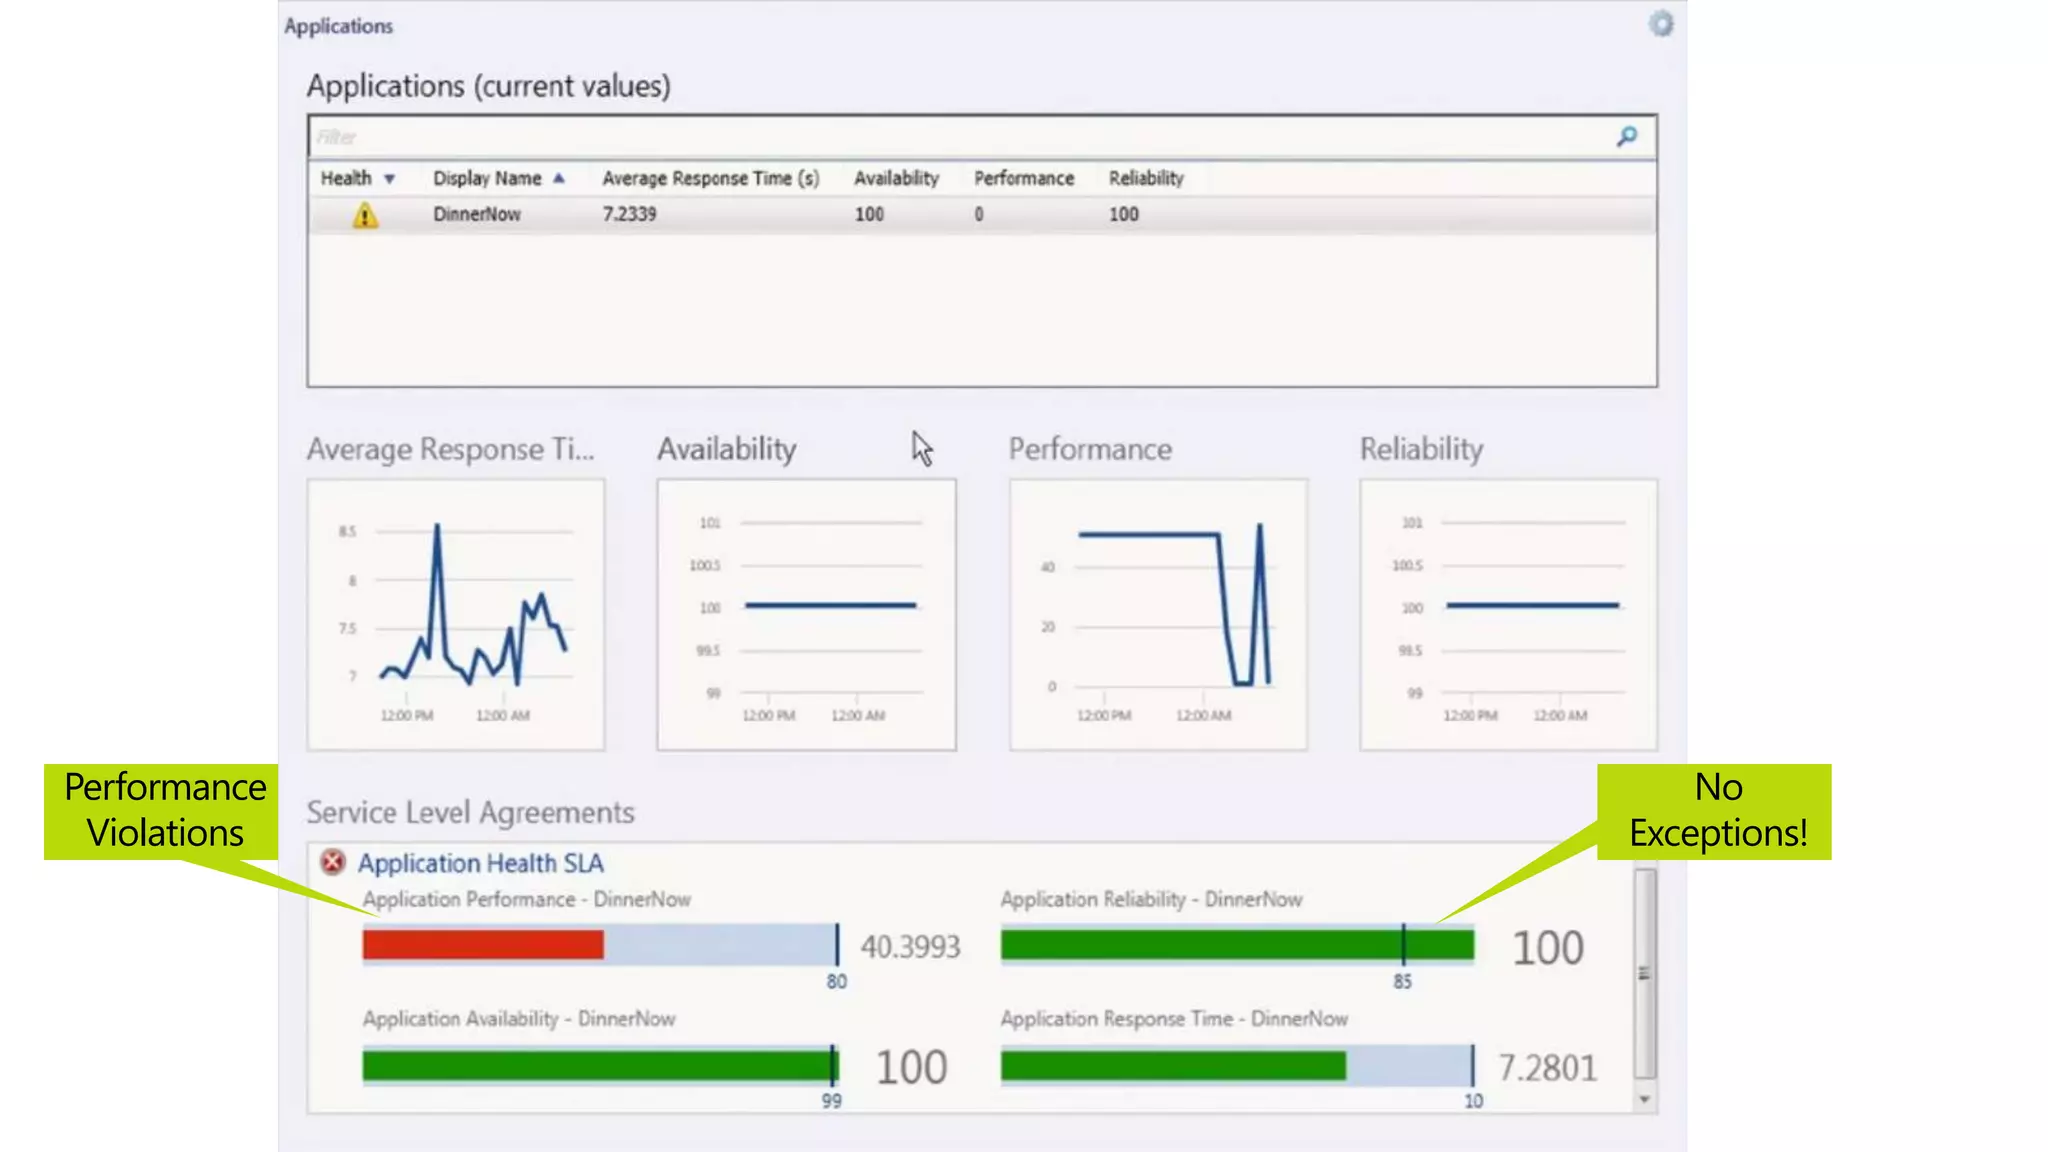Click the red error SLA icon
This screenshot has height=1152, width=2048.
coord(333,862)
